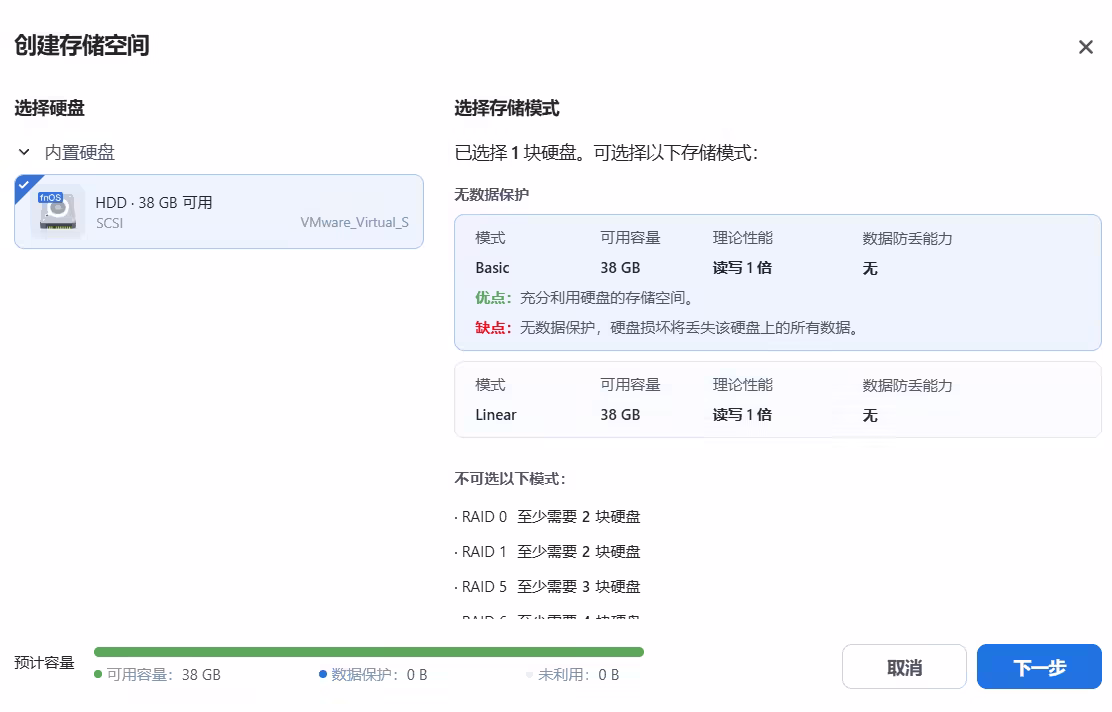Toggle the checkmark on the HDD card
This screenshot has height=712, width=1112.
pos(25,184)
